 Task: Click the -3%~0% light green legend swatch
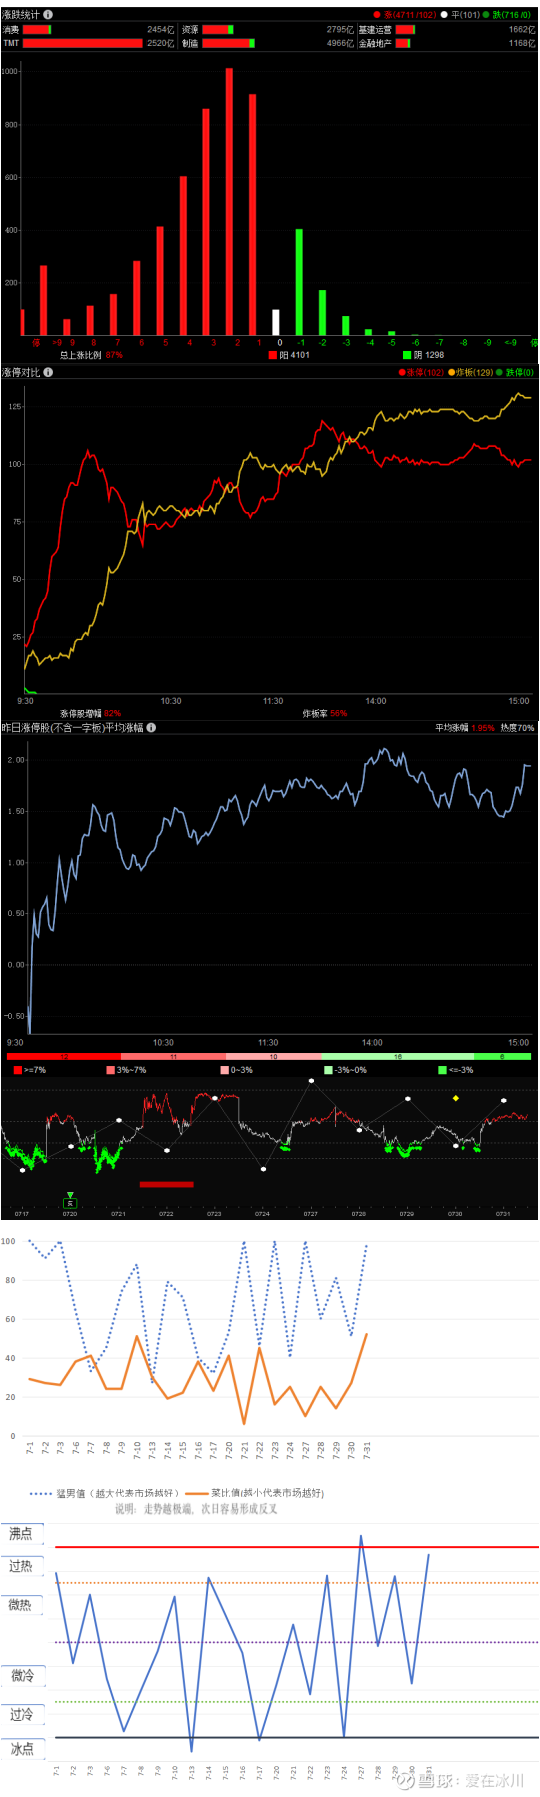(328, 1070)
